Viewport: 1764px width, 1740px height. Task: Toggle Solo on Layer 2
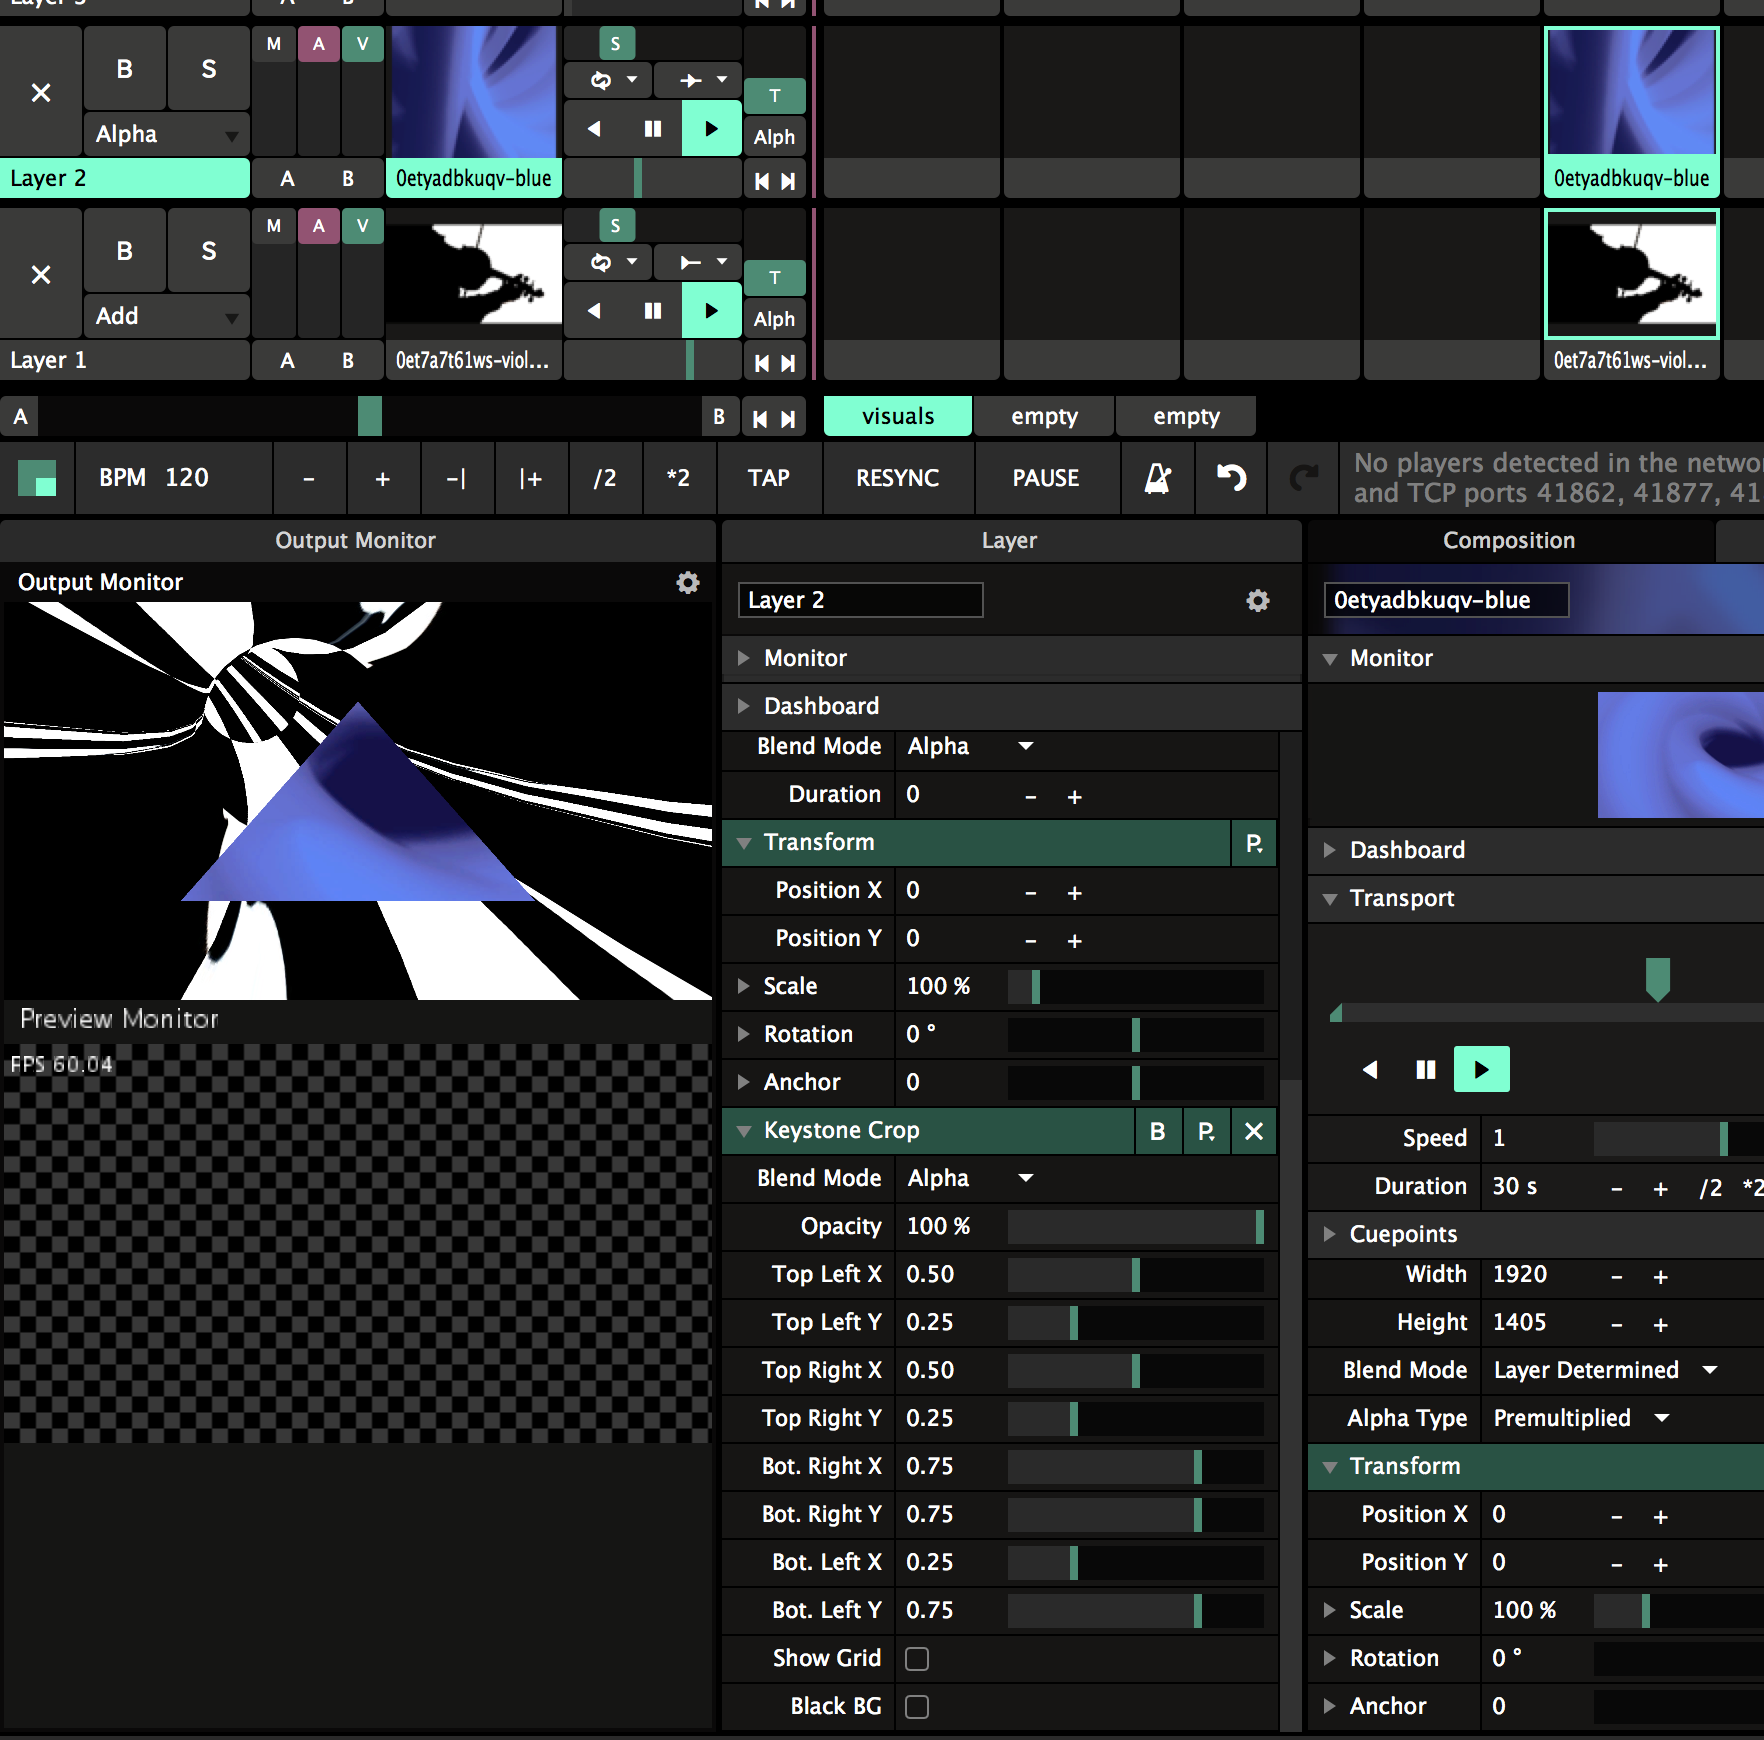click(208, 69)
